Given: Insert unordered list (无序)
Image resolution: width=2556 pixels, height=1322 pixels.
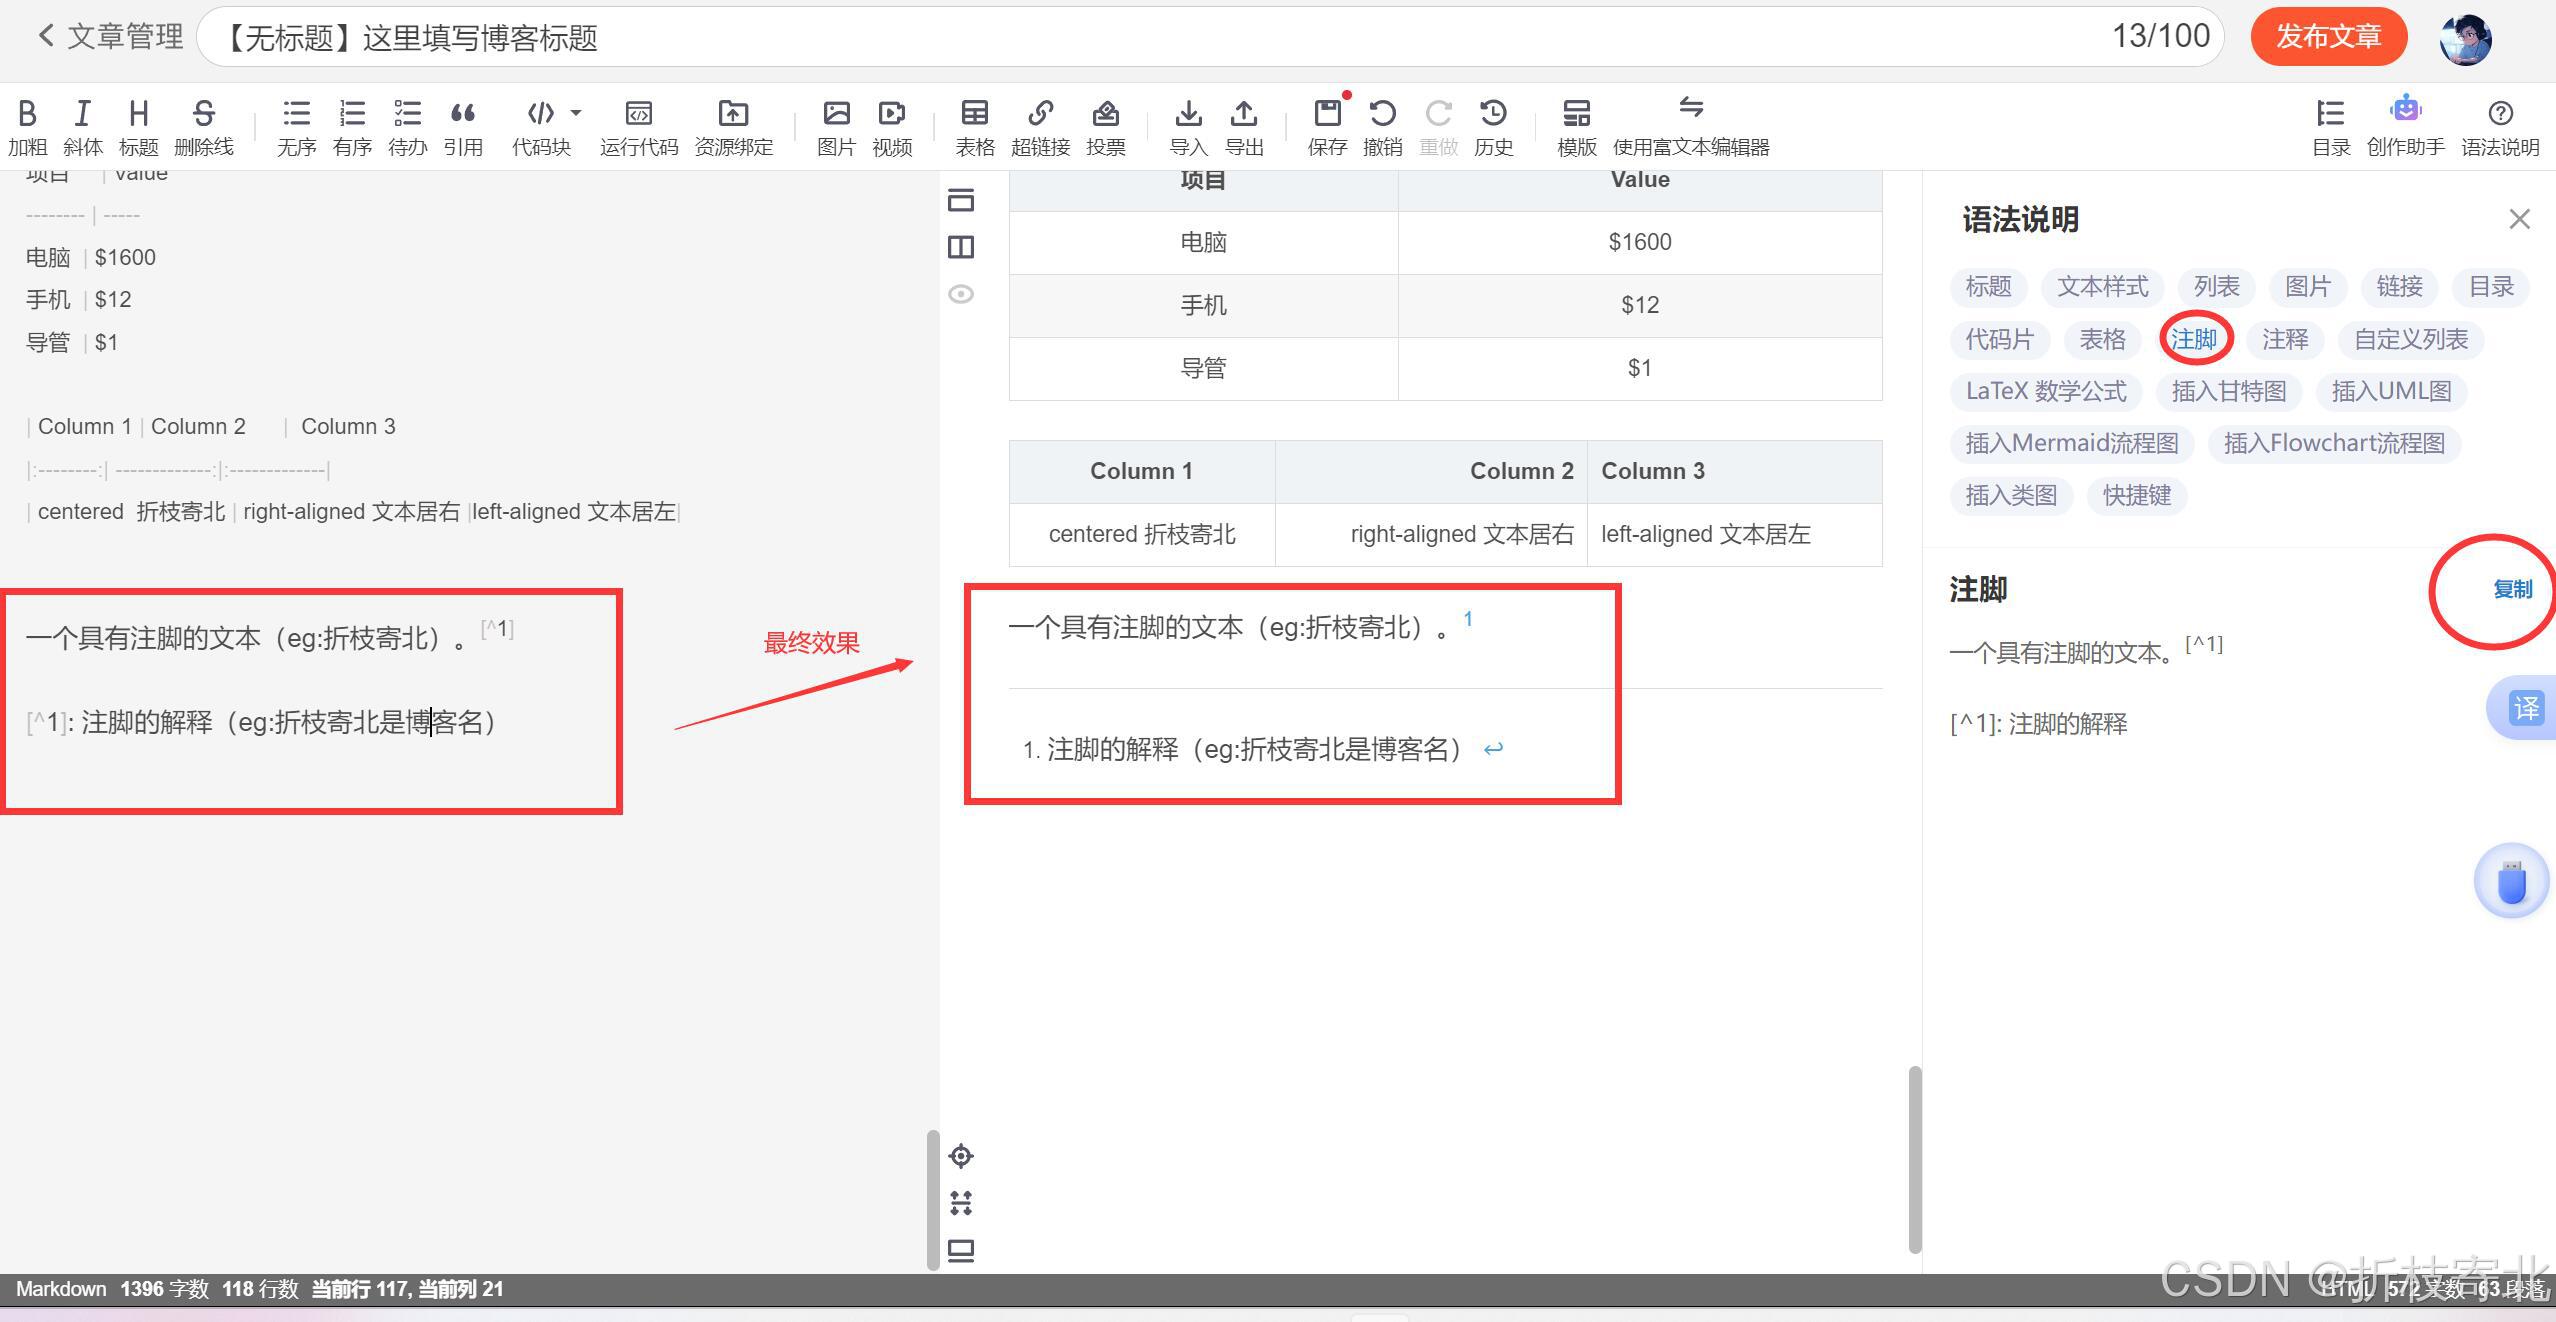Looking at the screenshot, I should [x=297, y=127].
